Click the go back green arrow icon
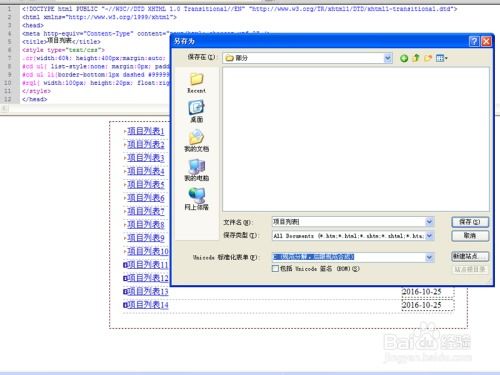500x375 pixels. (404, 58)
